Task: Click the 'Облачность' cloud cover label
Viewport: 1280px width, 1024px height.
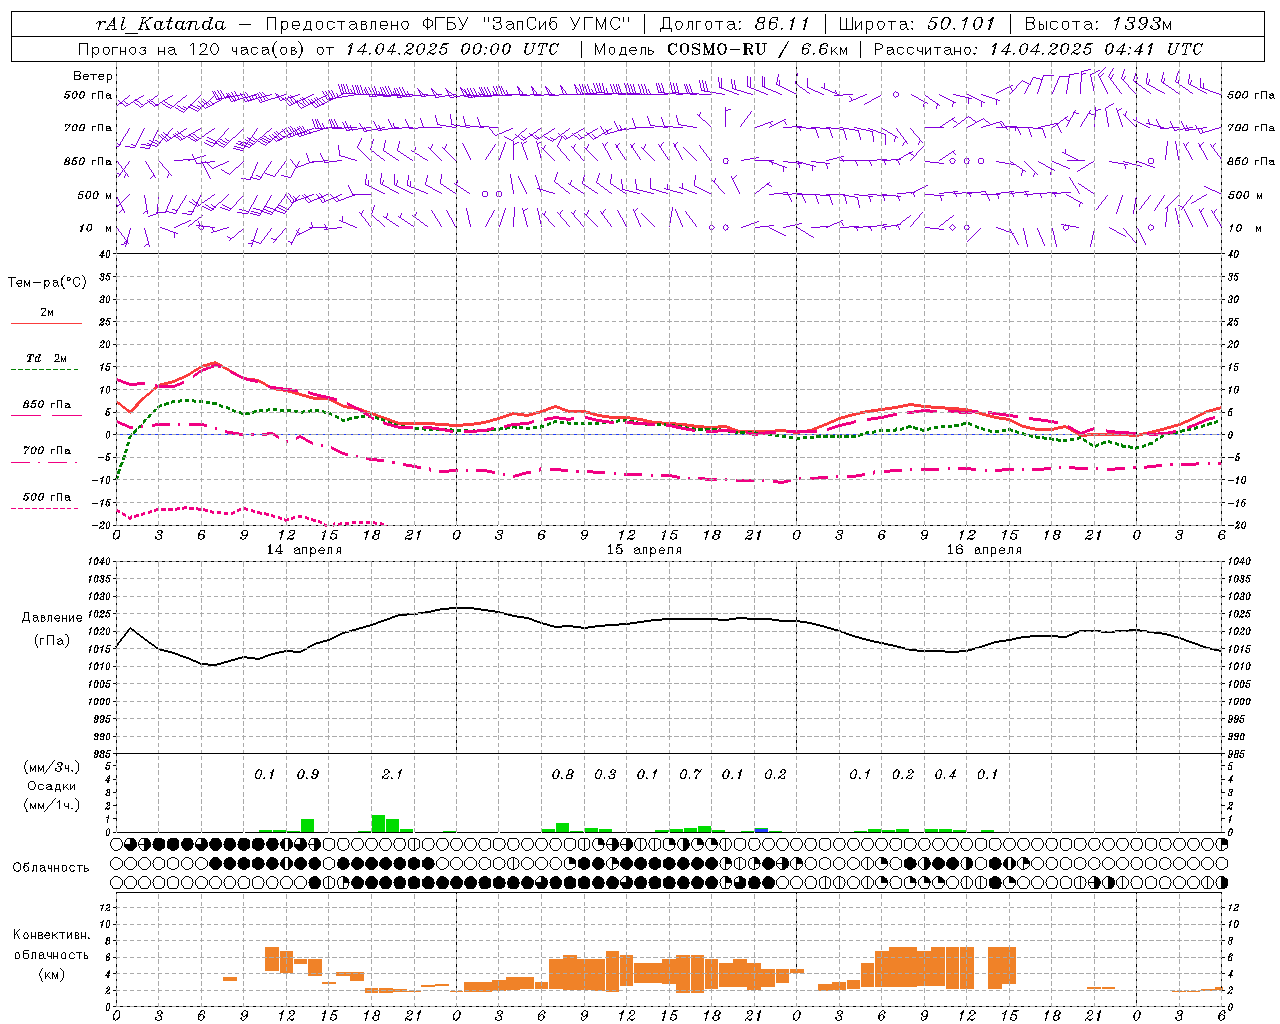Action: [51, 868]
